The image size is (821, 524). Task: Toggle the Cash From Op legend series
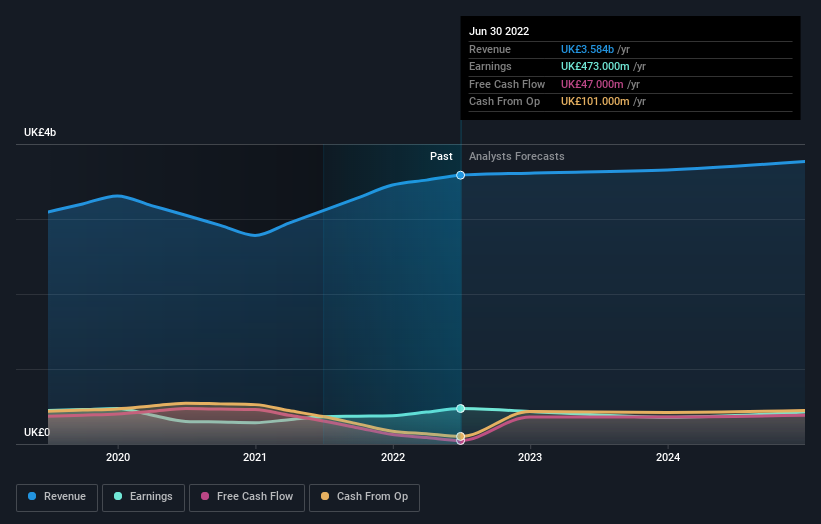point(364,497)
